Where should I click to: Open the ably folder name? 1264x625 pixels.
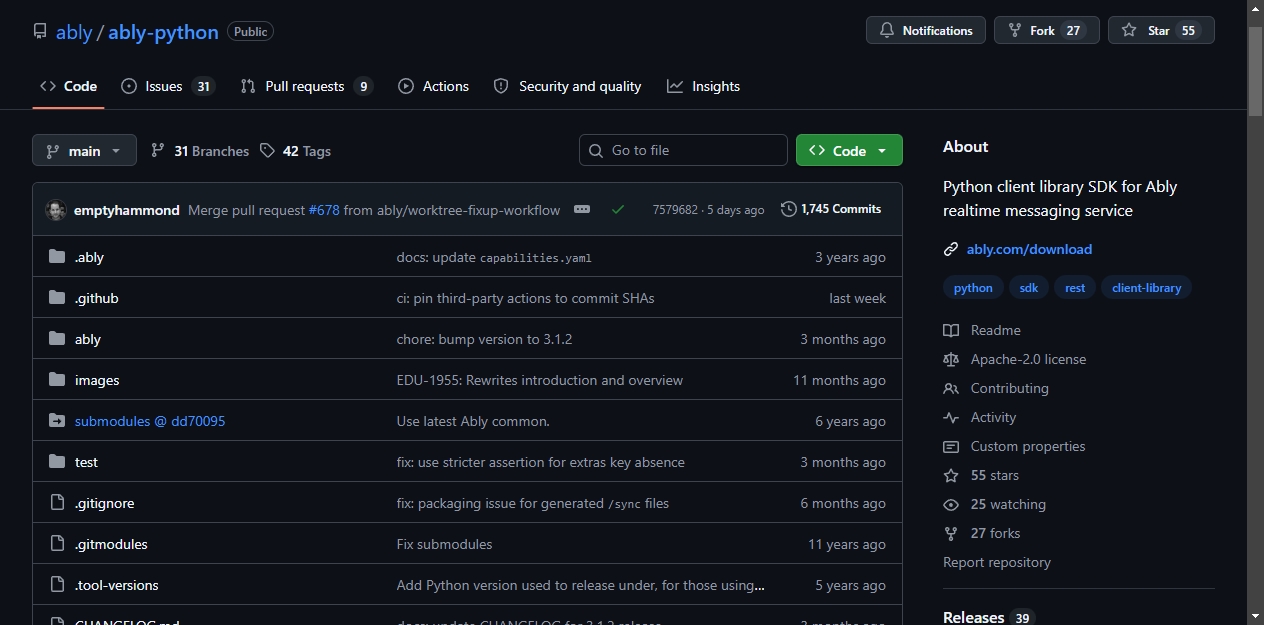point(88,339)
